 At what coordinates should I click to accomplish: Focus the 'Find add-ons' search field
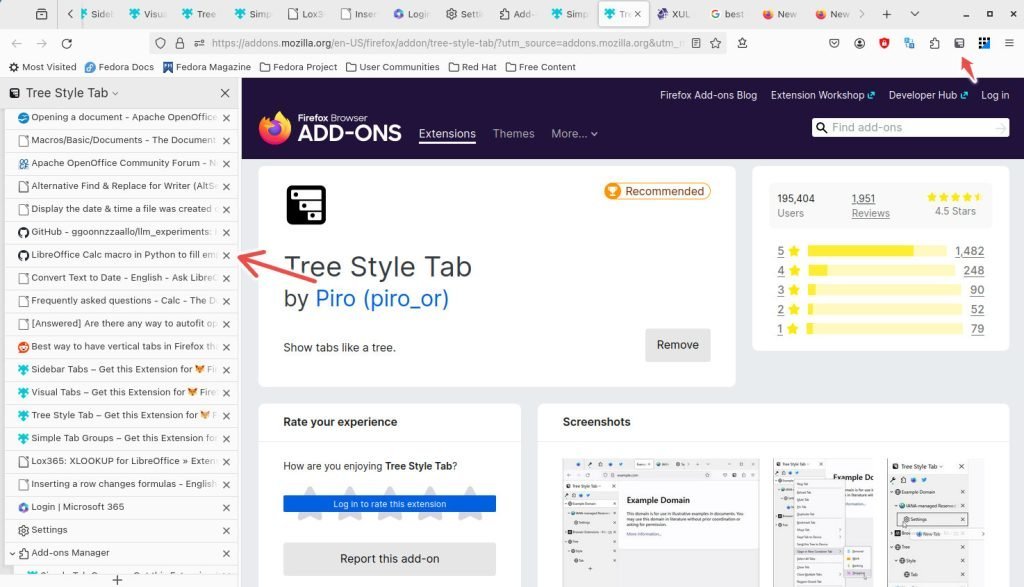tap(910, 127)
